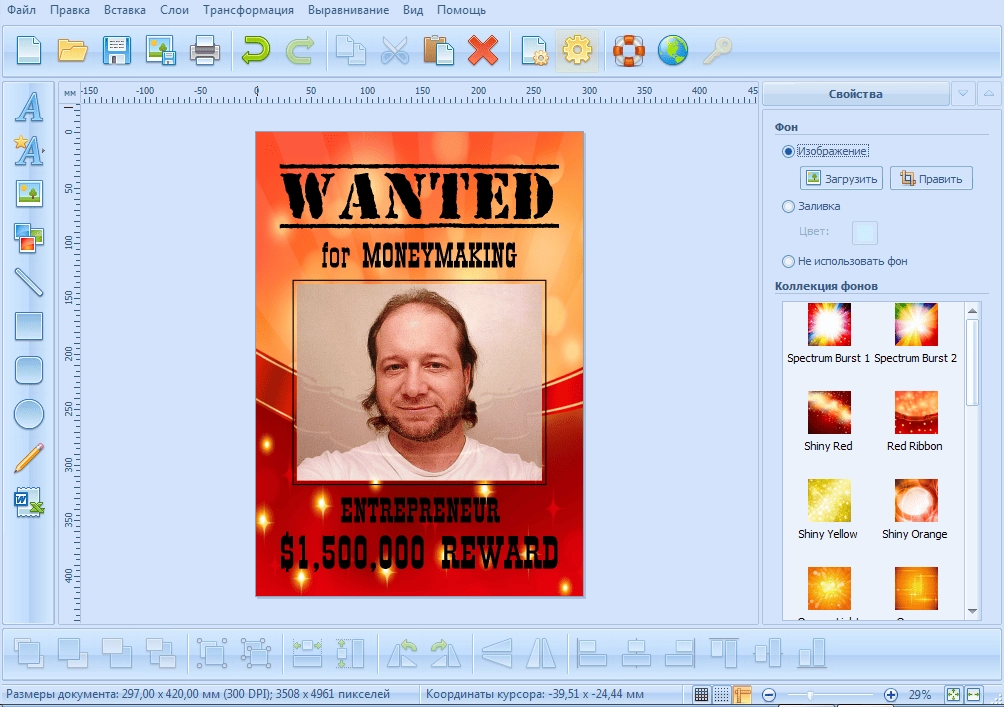Viewport: 1004px width, 707px height.
Task: Select the Pencil tool
Action: (29, 458)
